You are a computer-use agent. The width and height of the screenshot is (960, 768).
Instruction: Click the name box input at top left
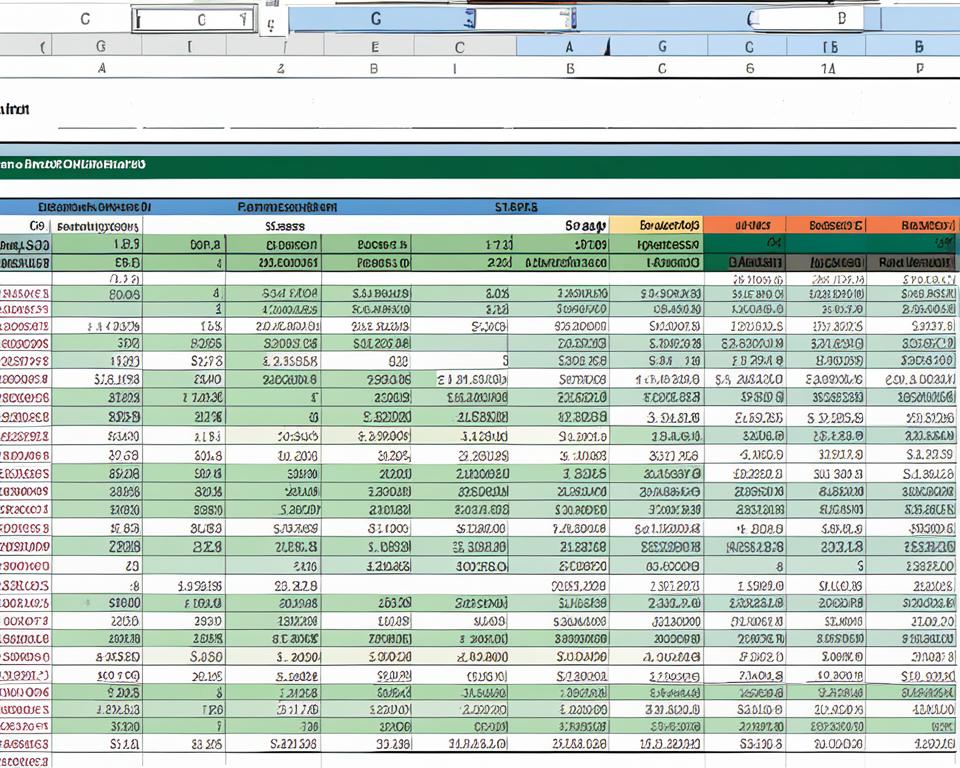tap(193, 20)
